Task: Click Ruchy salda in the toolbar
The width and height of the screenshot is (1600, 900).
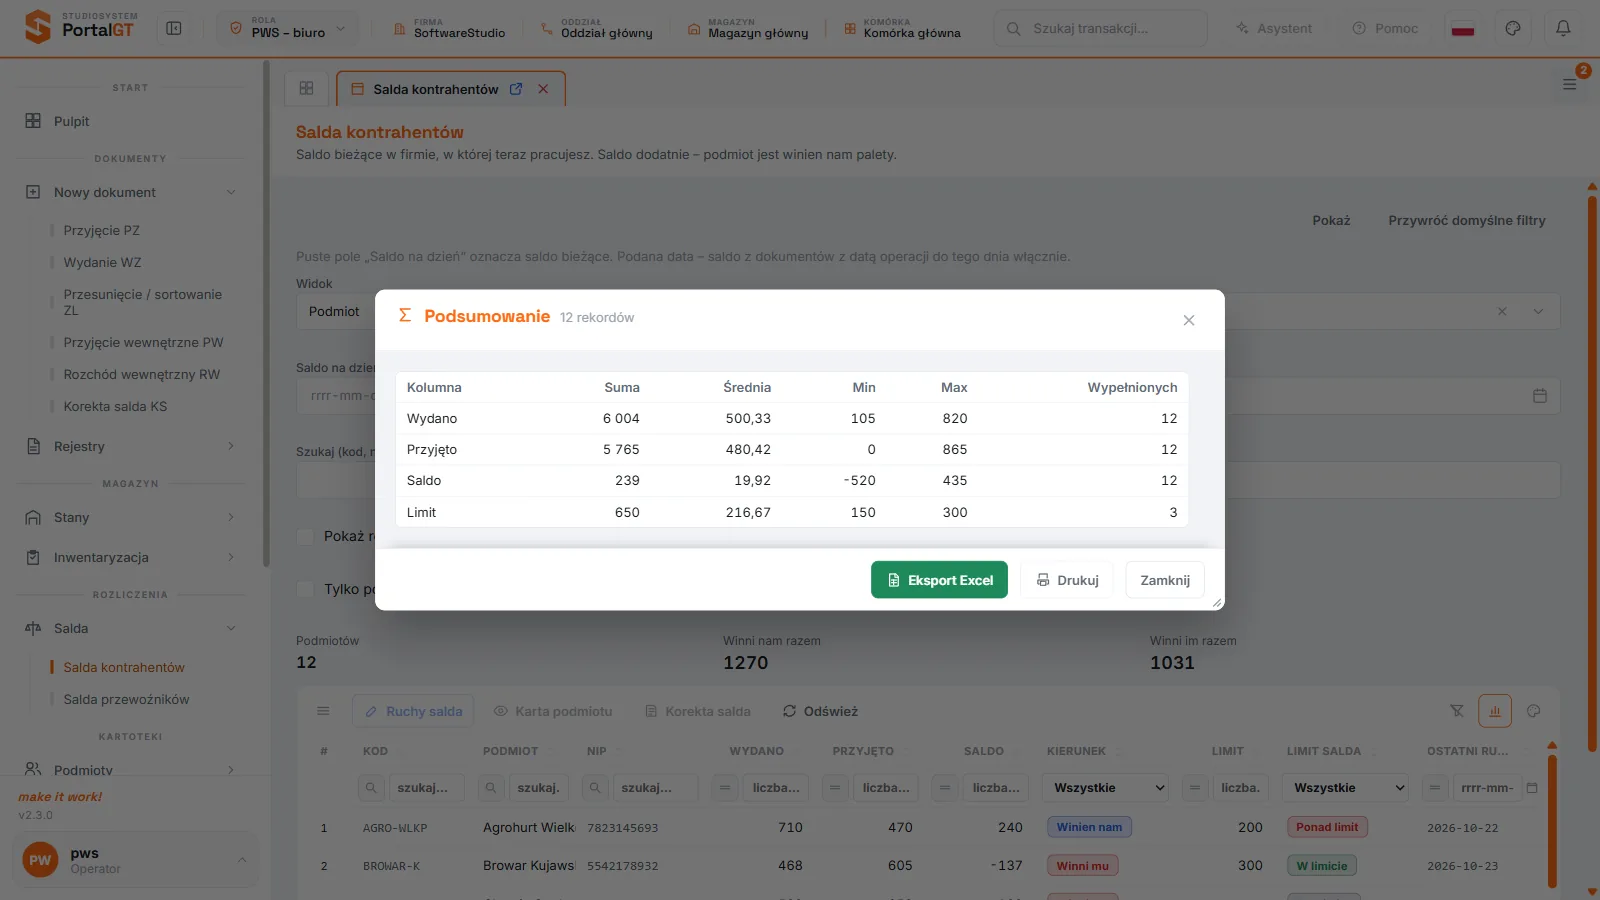Action: click(x=413, y=711)
